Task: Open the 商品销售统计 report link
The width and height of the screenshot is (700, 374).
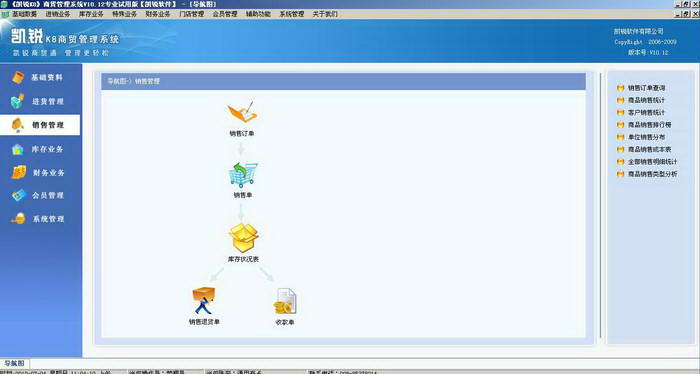Action: click(x=646, y=100)
